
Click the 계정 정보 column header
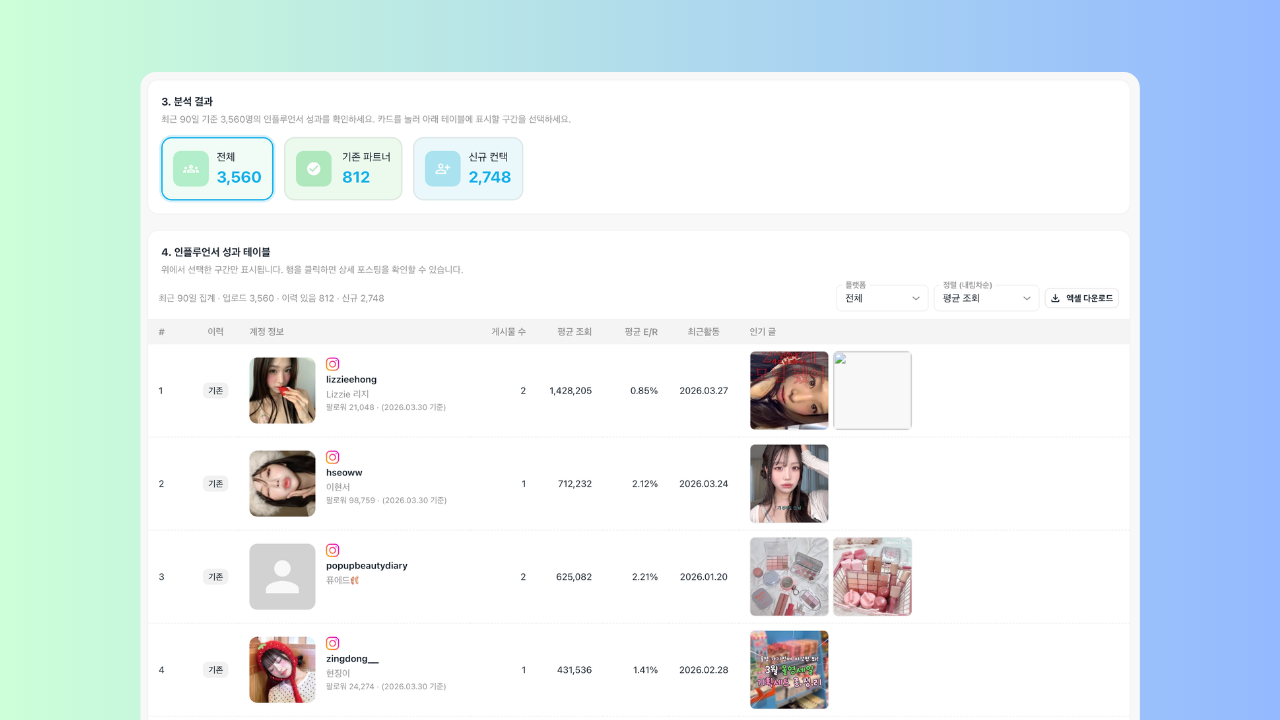(267, 332)
